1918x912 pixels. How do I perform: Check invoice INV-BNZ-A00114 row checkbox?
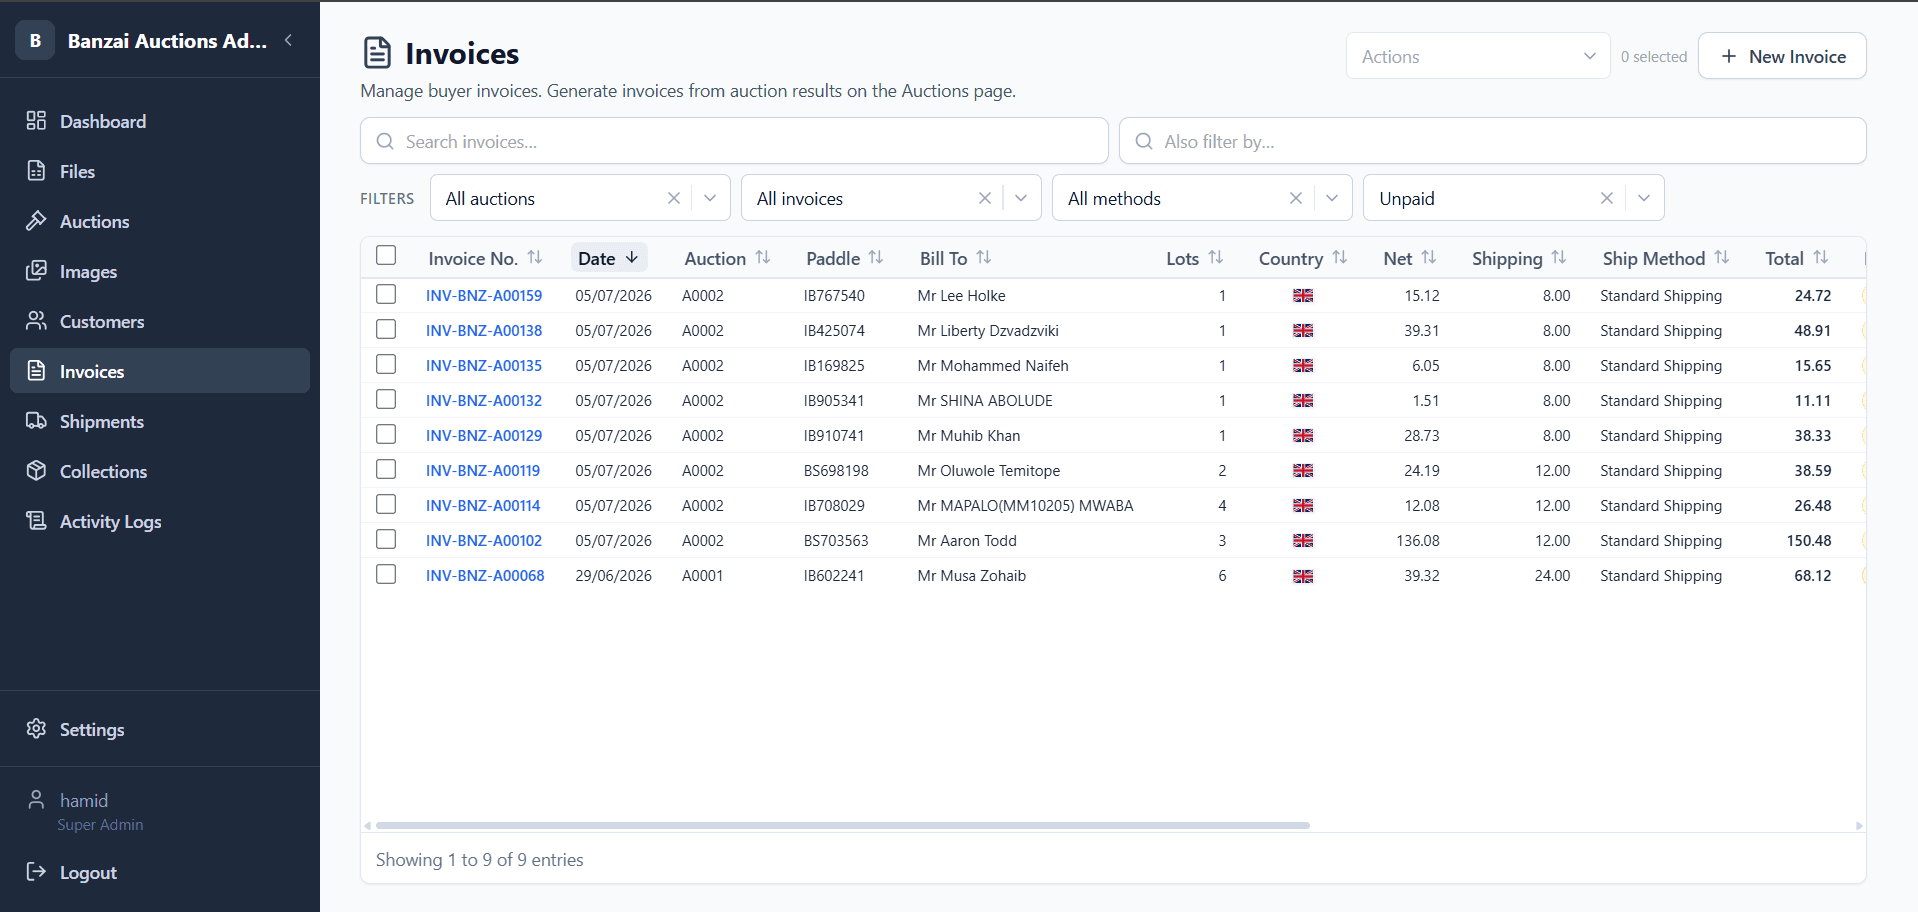[x=386, y=504]
